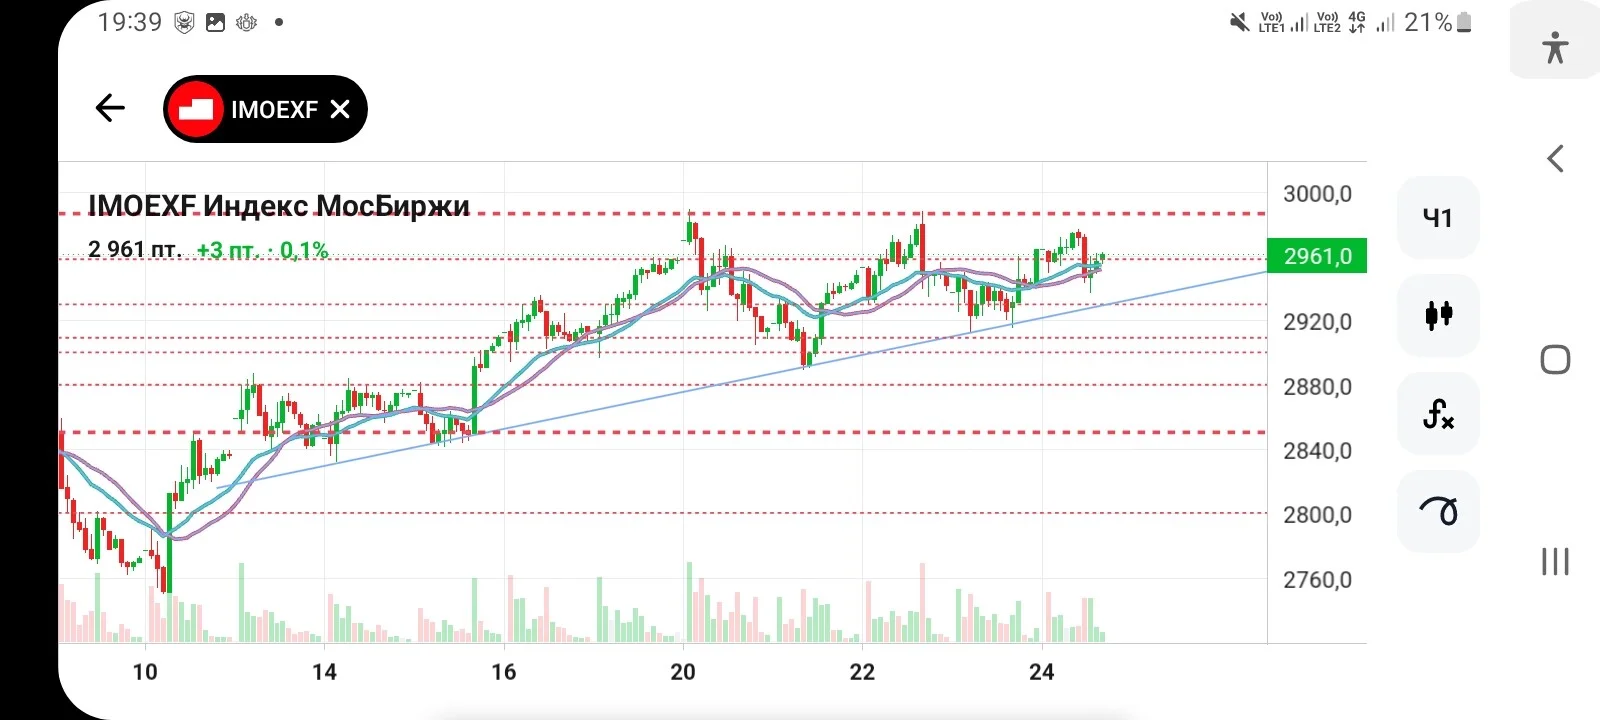Screen dimensions: 1600x720
Task: Tap the 19:39 status bar clock
Action: click(x=130, y=22)
